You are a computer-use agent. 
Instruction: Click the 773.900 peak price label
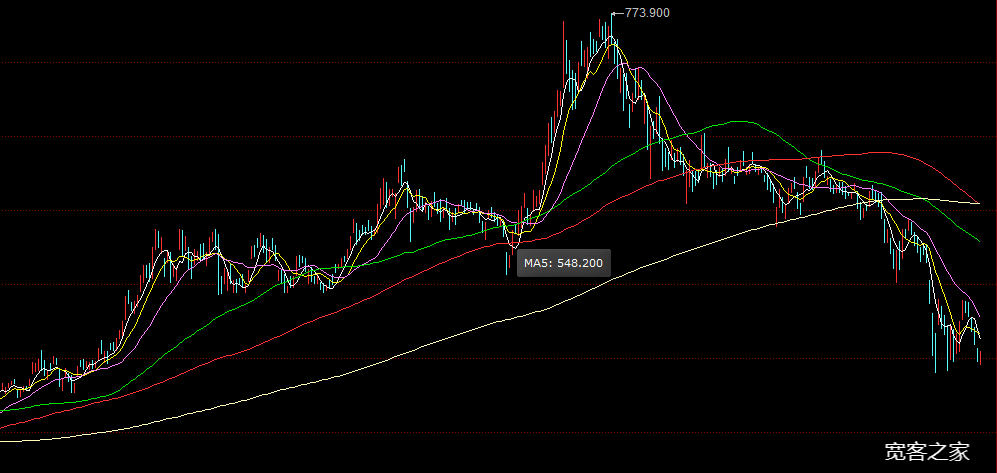click(x=647, y=13)
